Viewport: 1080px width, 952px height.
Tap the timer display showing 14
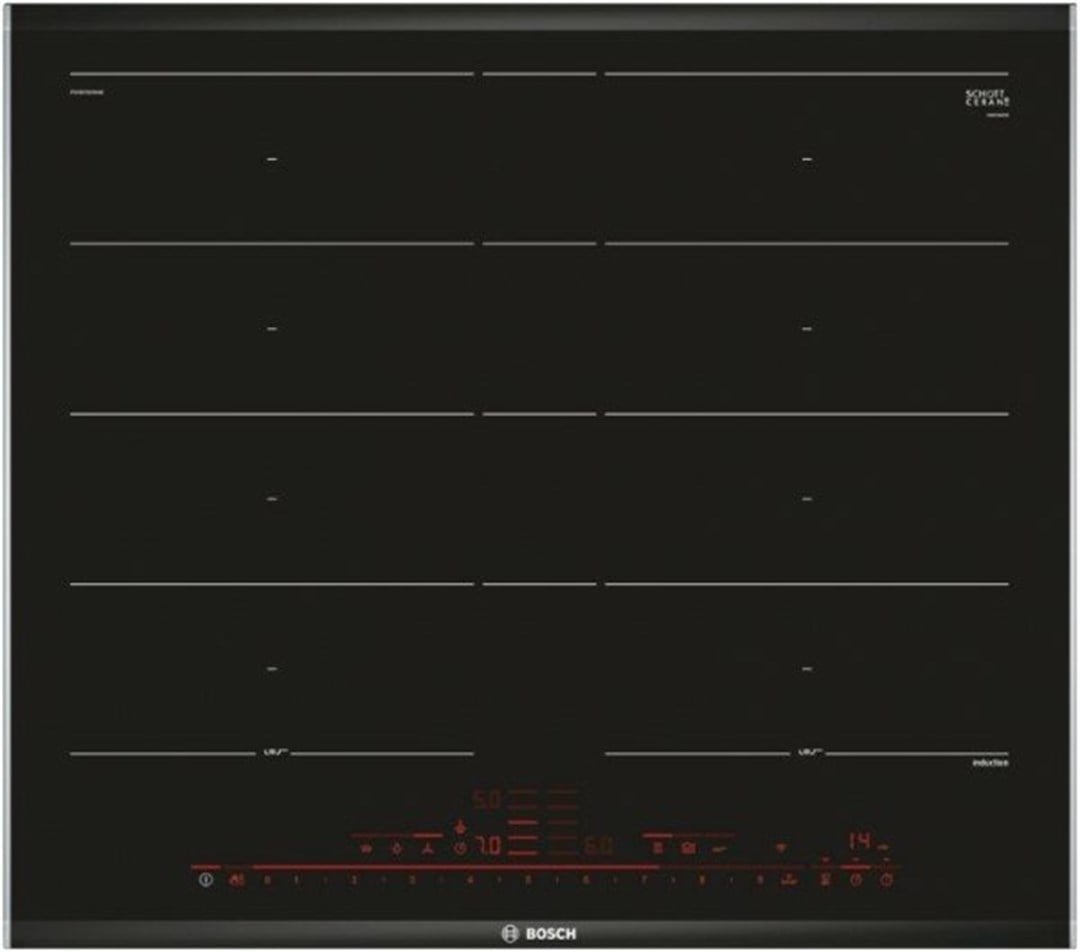(x=860, y=841)
